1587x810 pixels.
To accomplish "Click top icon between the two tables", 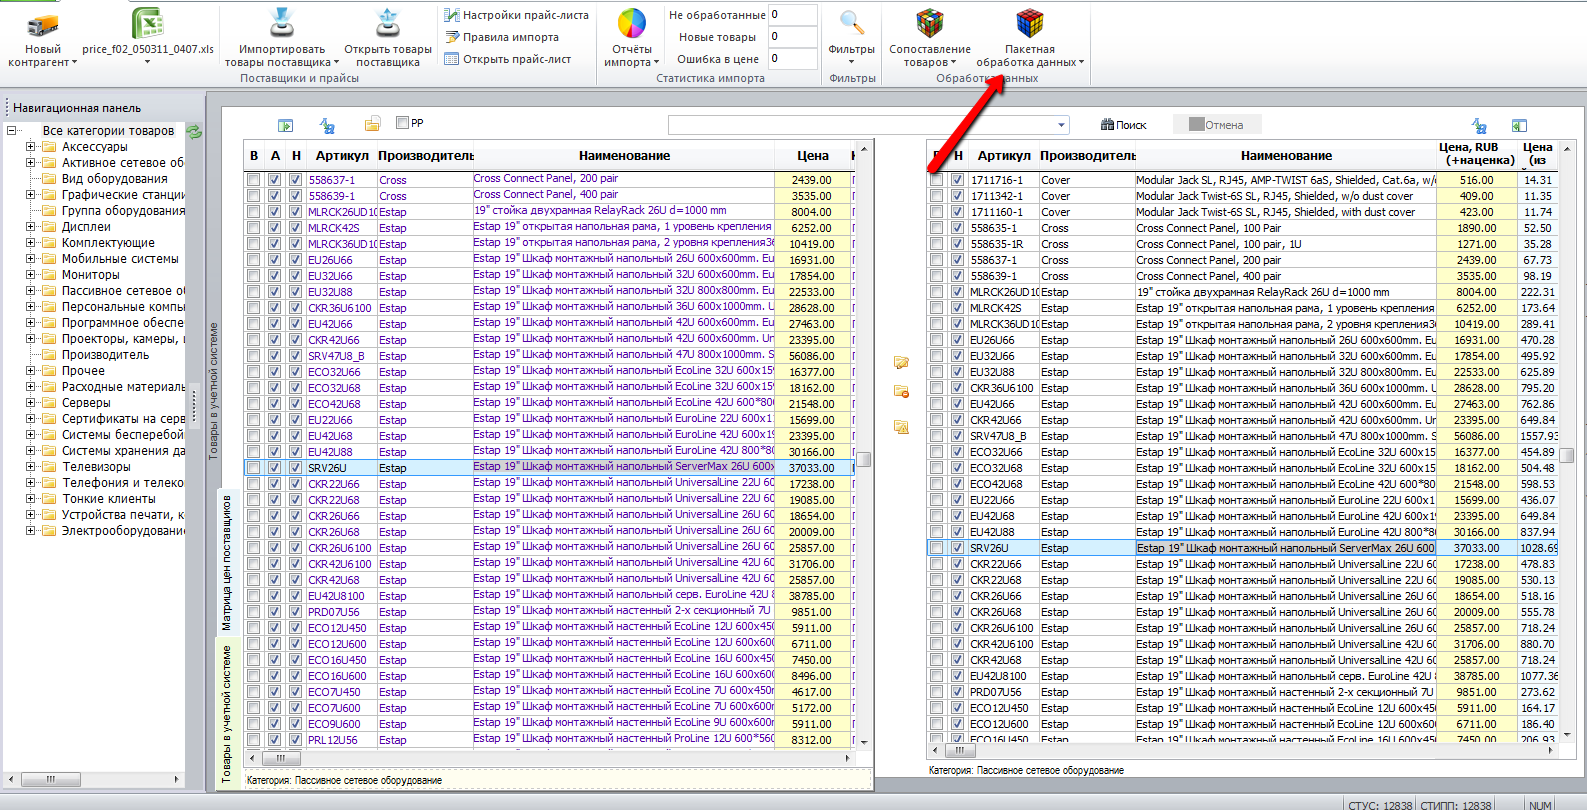I will pyautogui.click(x=901, y=362).
